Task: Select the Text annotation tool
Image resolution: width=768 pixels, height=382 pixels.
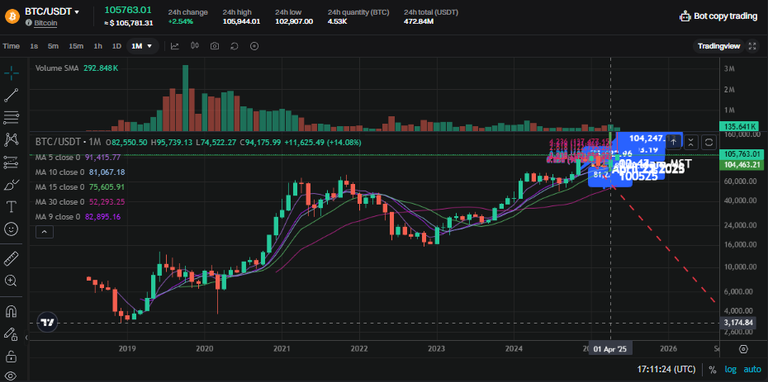Action: (x=11, y=207)
